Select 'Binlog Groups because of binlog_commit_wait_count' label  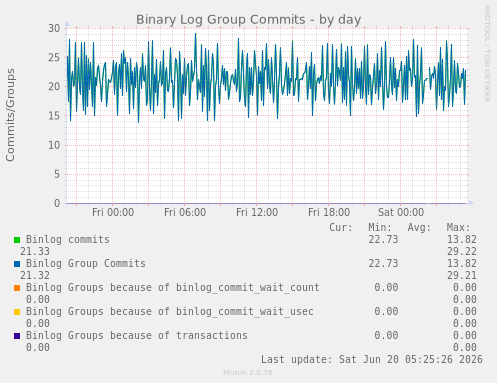pos(173,288)
